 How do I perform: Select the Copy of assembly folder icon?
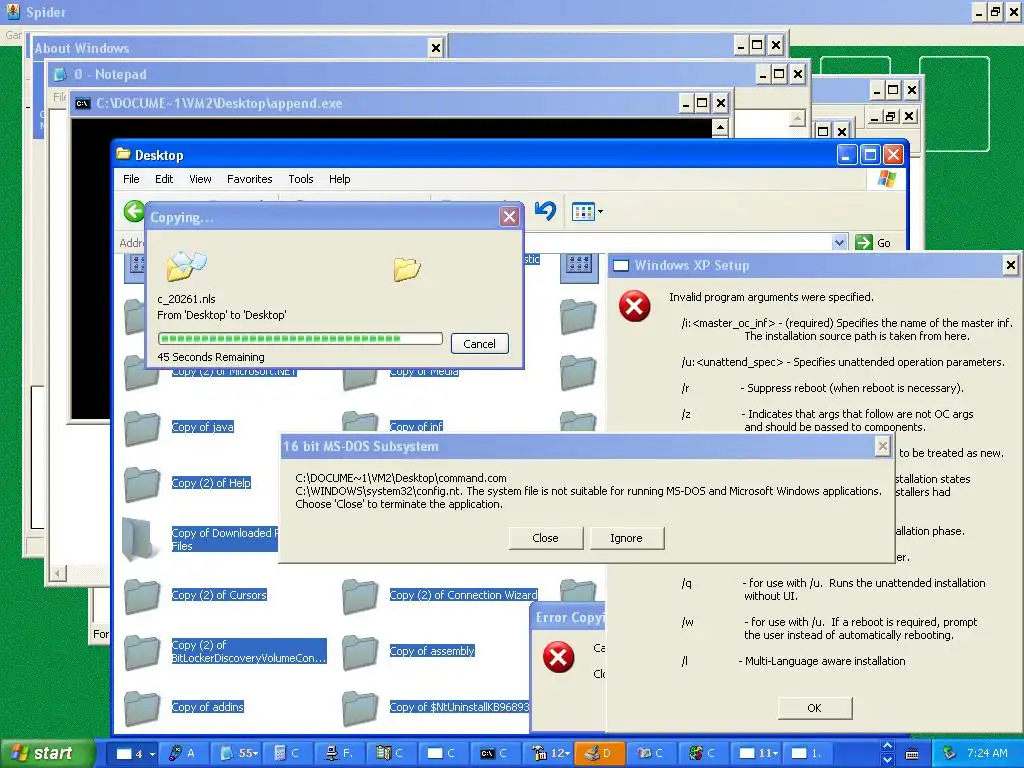coord(360,652)
